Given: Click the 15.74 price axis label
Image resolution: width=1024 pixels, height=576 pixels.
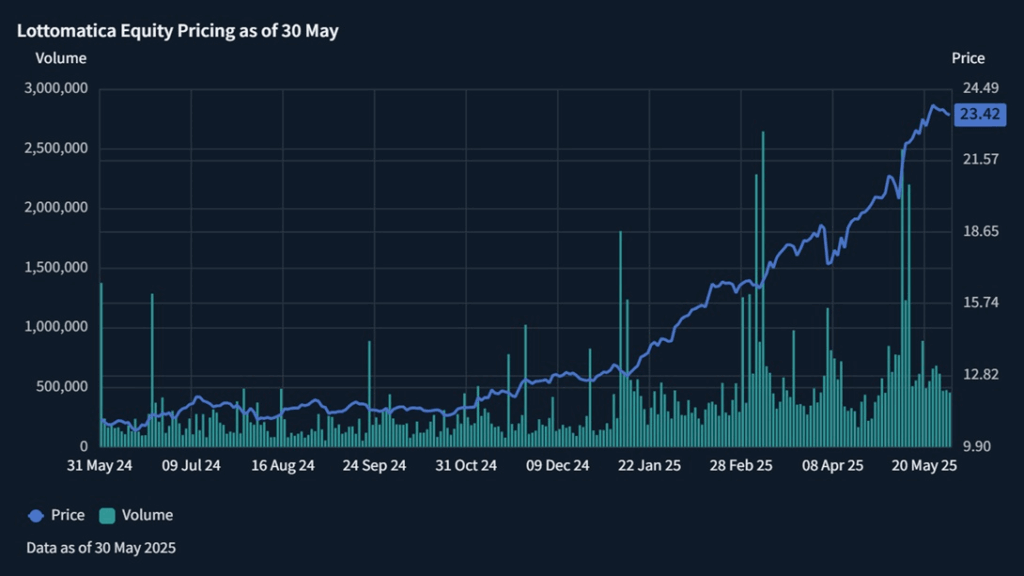Looking at the screenshot, I should (981, 302).
